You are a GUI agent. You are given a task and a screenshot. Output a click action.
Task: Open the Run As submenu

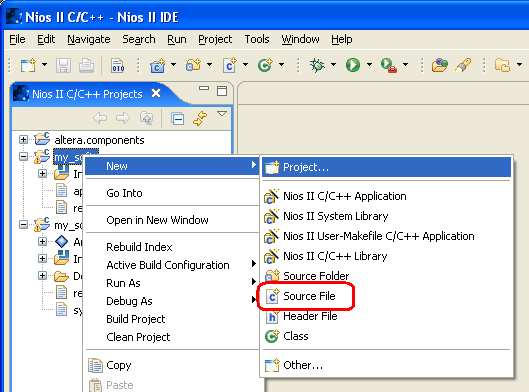click(172, 283)
